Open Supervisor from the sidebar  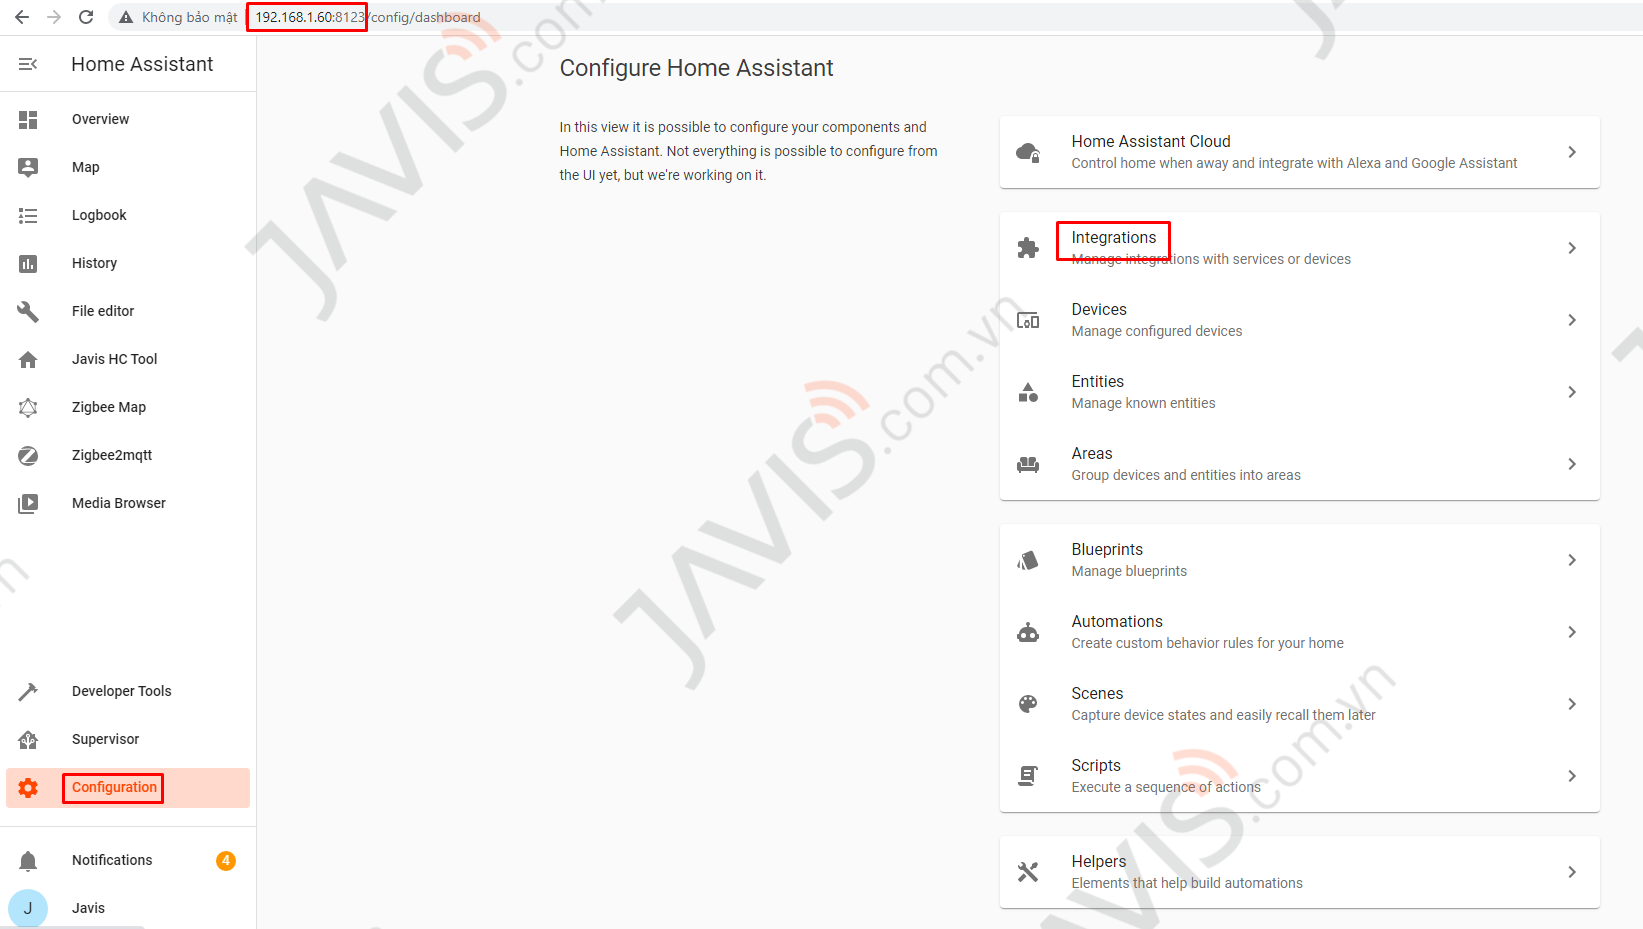pos(128,739)
